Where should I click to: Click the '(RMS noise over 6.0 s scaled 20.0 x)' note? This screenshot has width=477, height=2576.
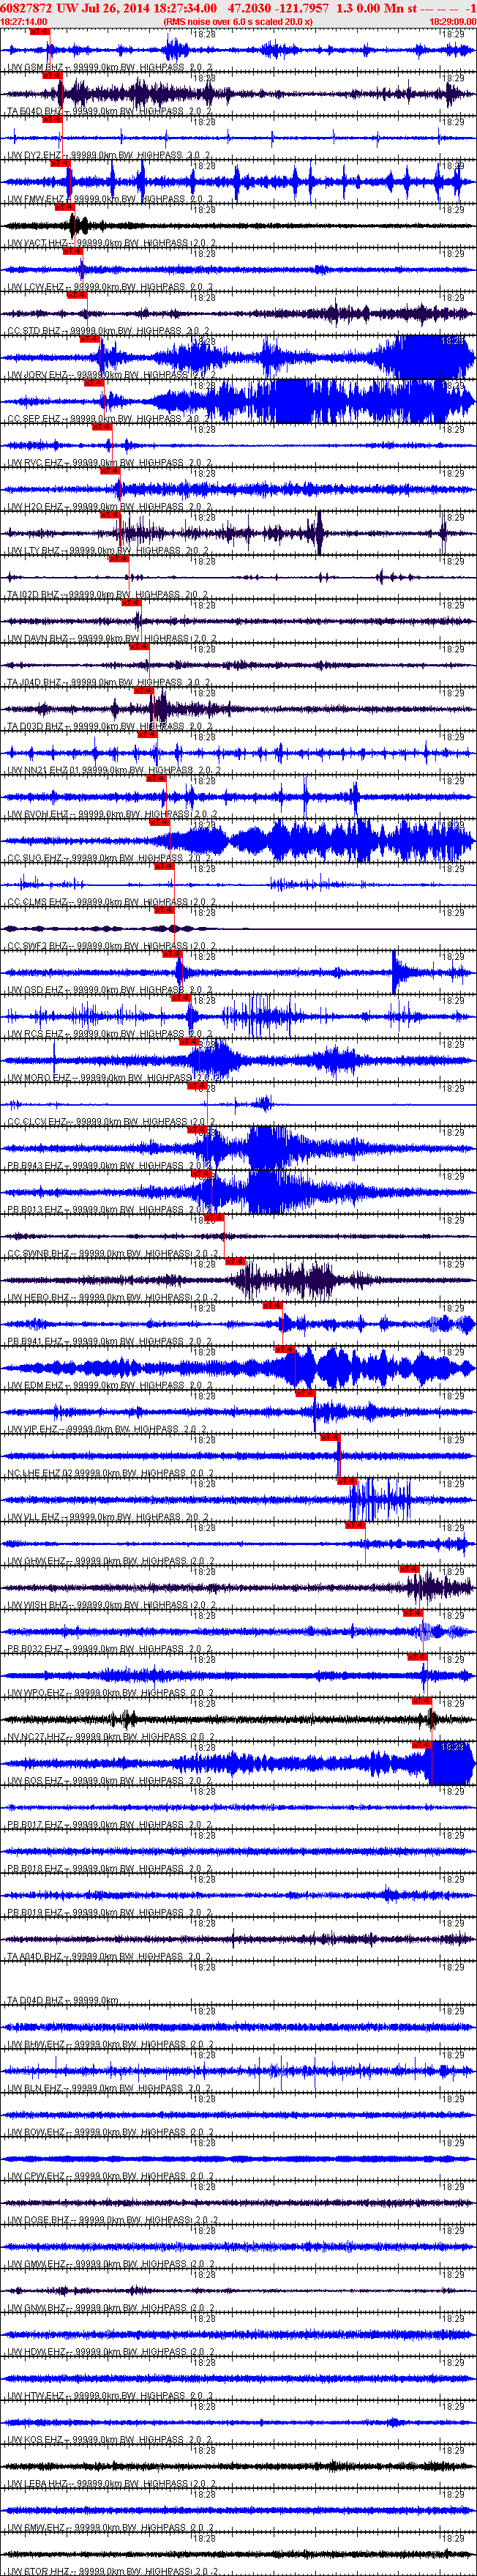[238, 21]
